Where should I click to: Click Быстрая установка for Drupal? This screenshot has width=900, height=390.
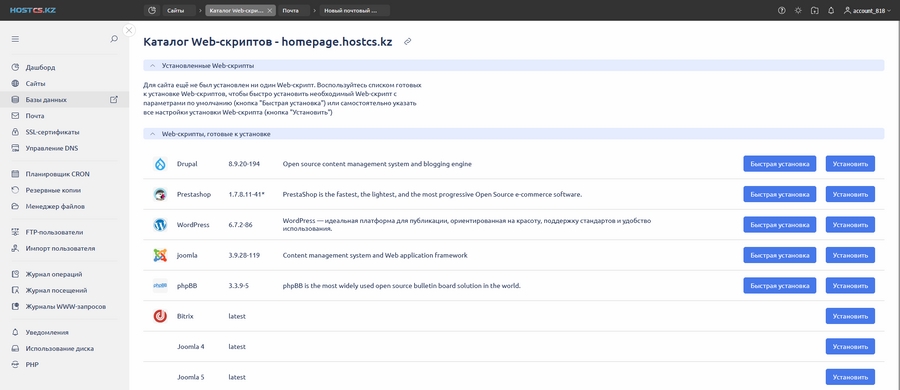[x=779, y=164]
